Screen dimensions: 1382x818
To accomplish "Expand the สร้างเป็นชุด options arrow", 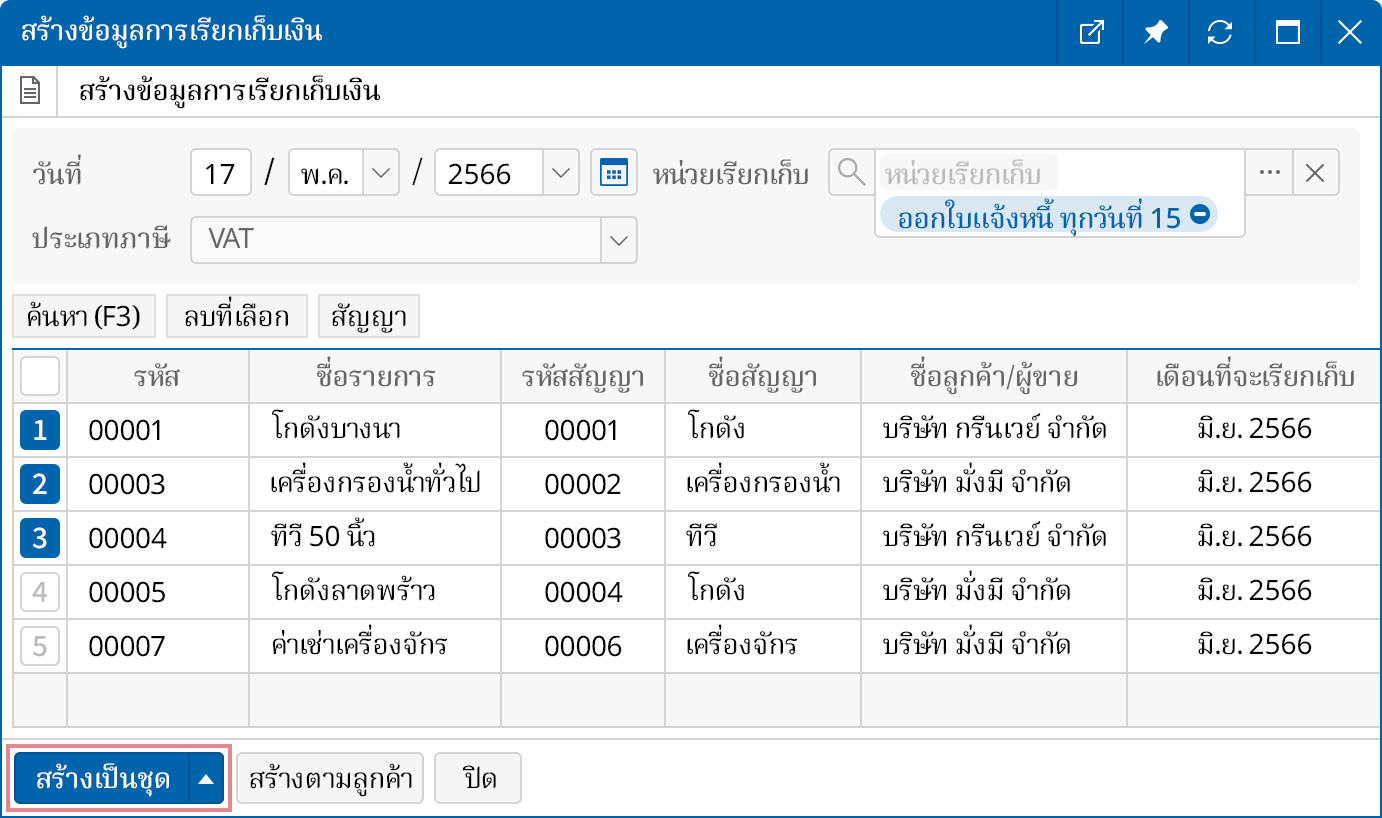I will [205, 777].
